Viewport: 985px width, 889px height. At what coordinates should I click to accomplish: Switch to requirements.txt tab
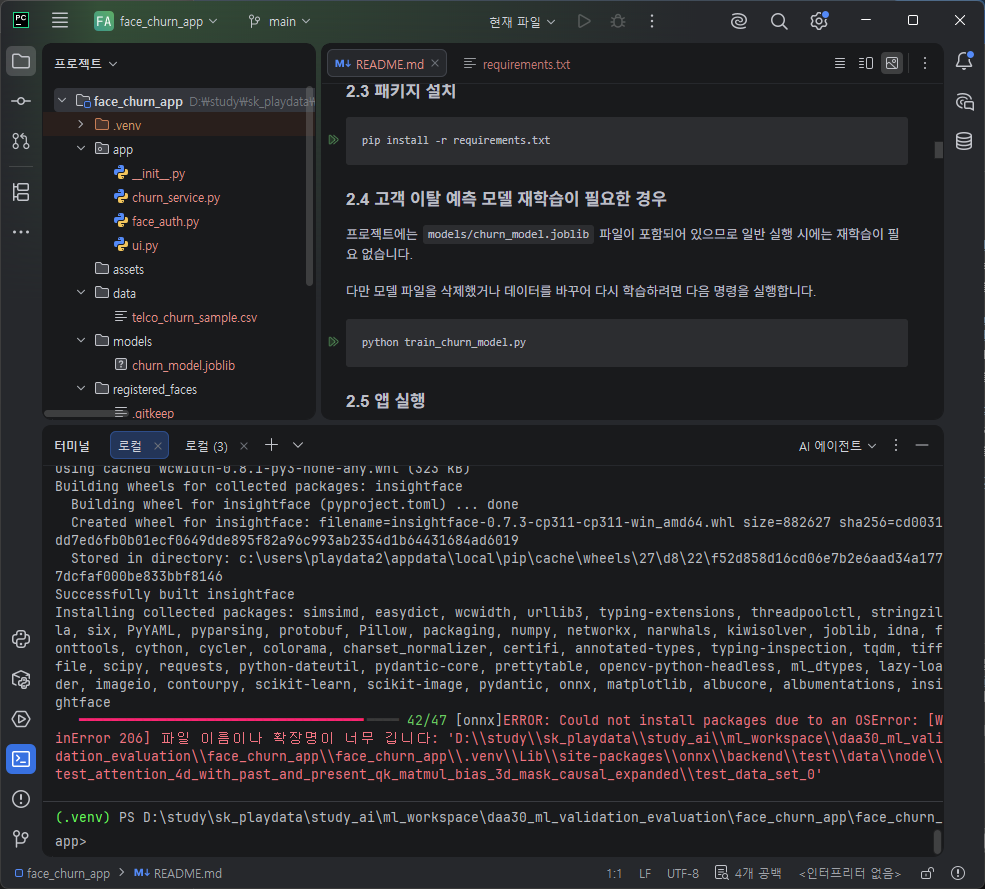tap(517, 64)
